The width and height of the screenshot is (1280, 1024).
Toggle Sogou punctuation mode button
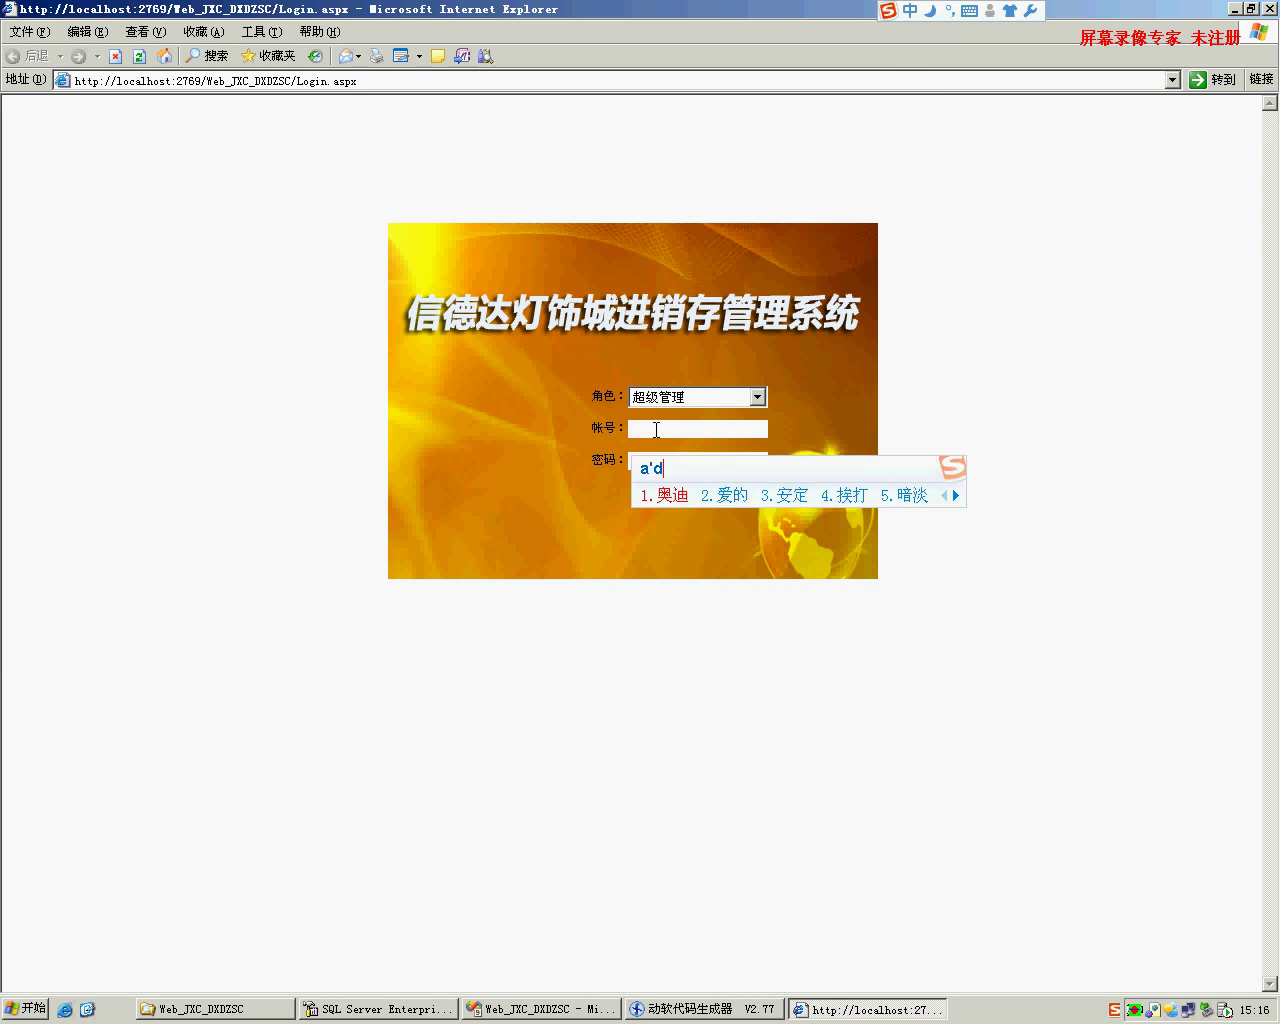[949, 11]
